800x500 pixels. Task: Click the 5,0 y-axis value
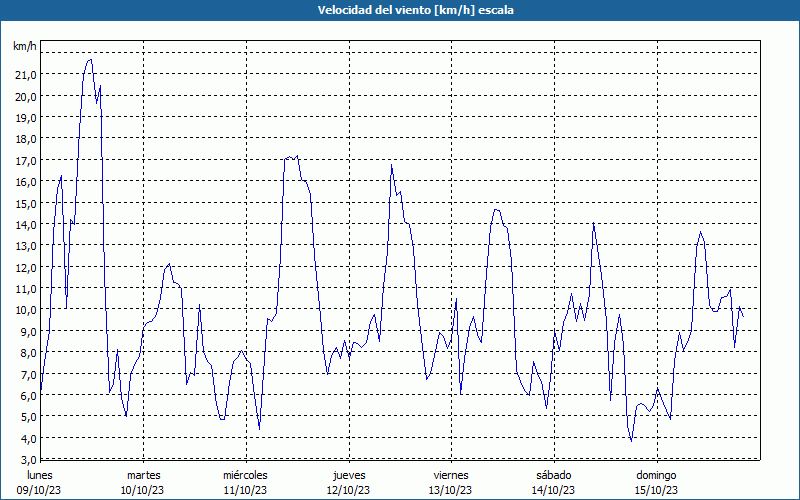click(28, 417)
